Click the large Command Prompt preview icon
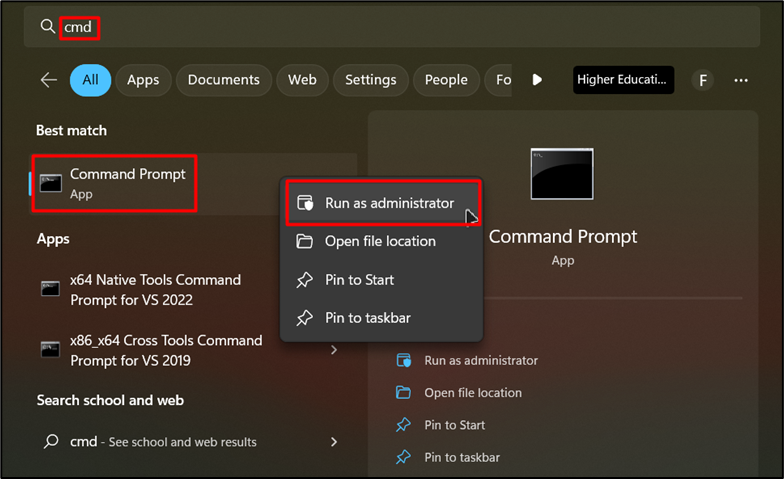The height and width of the screenshot is (479, 784). tap(562, 175)
